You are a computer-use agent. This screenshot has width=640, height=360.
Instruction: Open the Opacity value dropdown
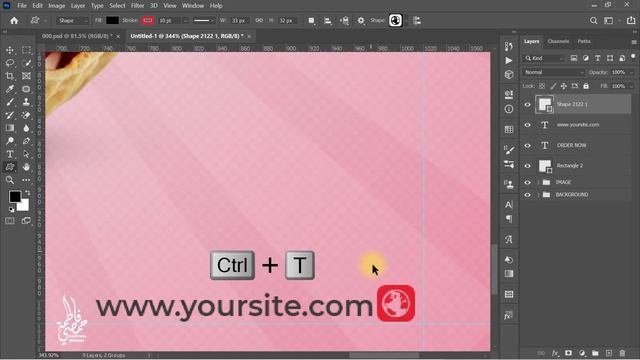pyautogui.click(x=632, y=72)
